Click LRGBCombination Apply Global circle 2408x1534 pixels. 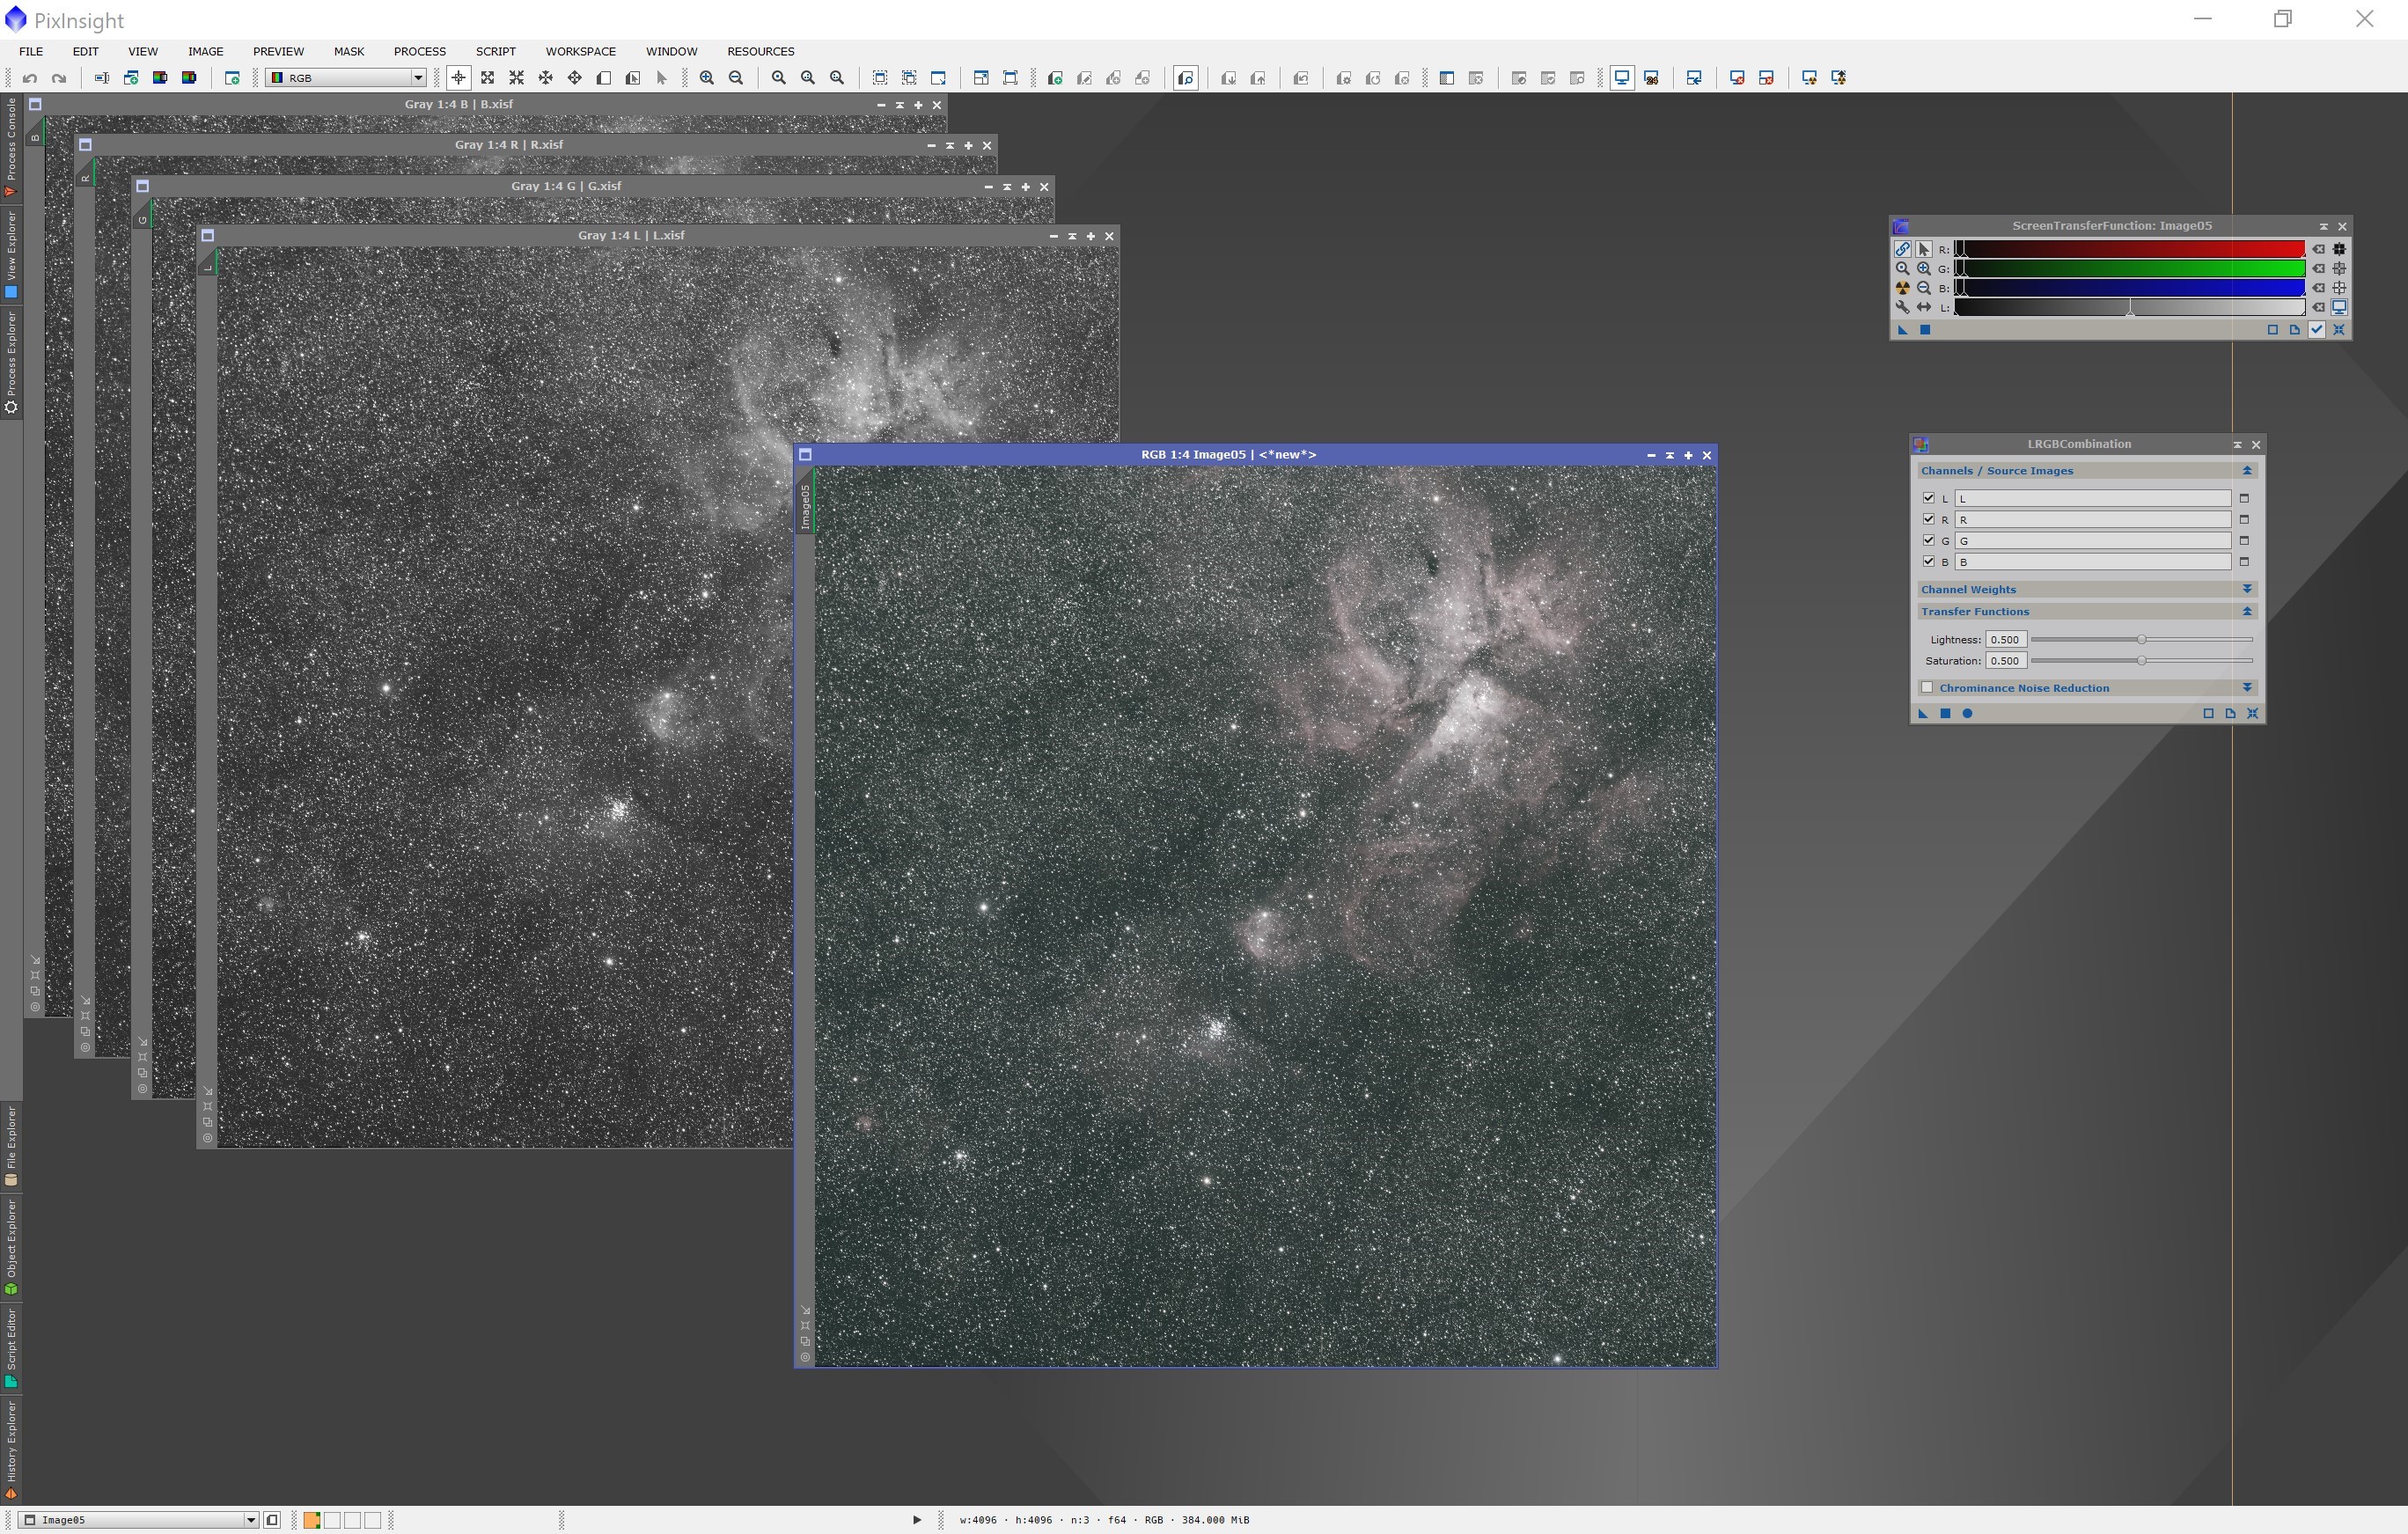point(1967,713)
